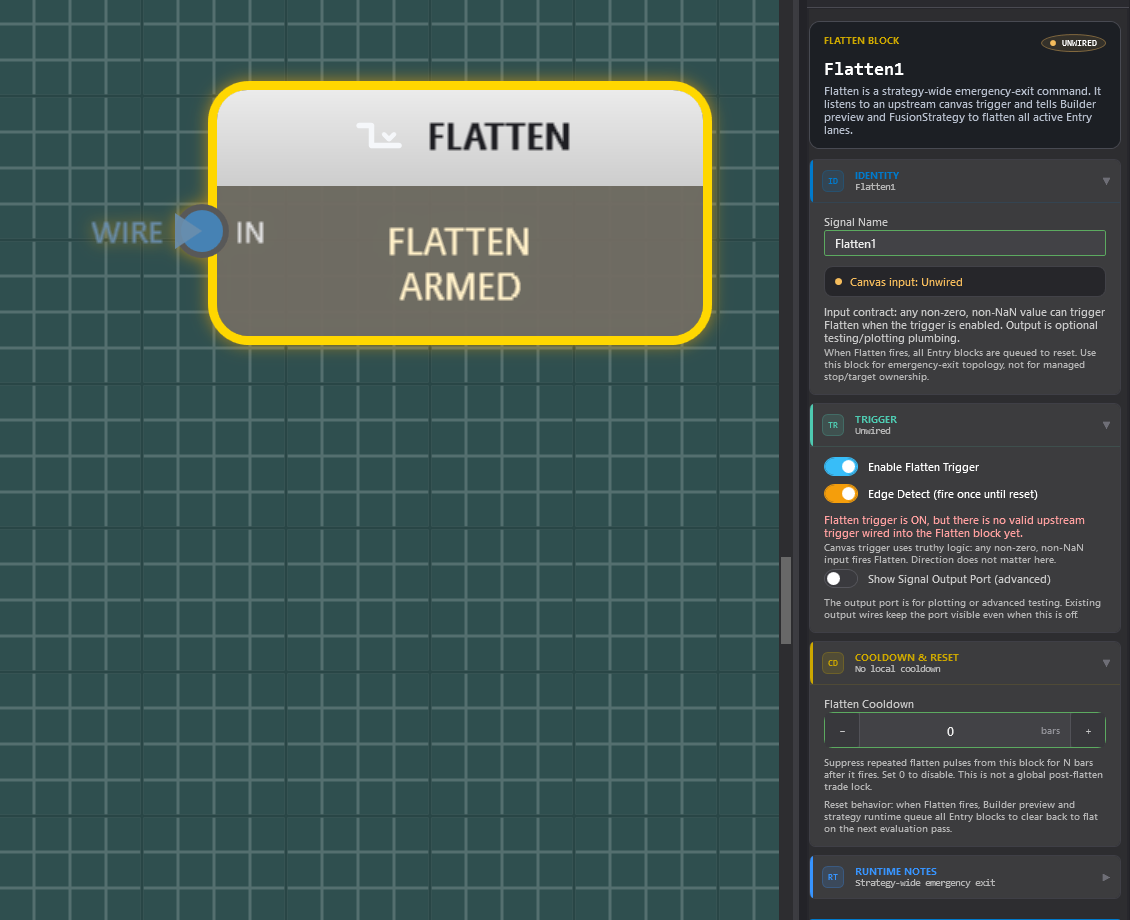Image resolution: width=1130 pixels, height=920 pixels.
Task: Click the FLATTEN ARMED node body
Action: 460,262
